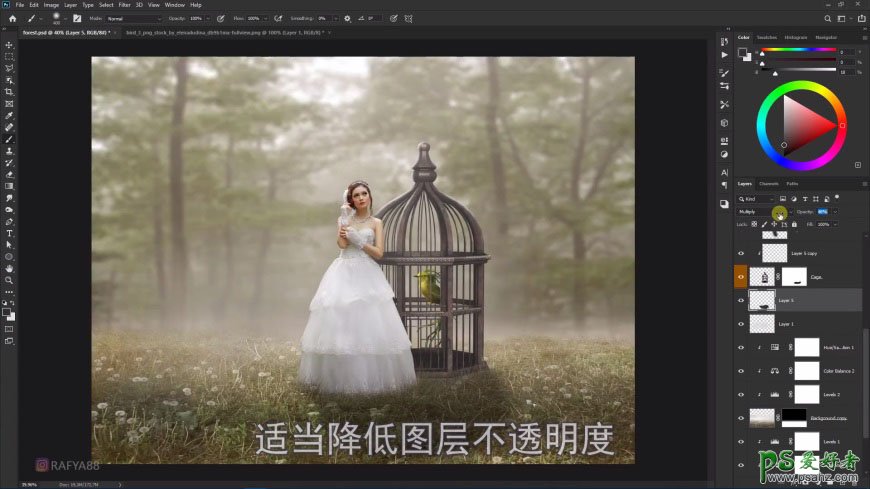Select the Crop tool
This screenshot has width=870, height=489.
click(x=9, y=92)
